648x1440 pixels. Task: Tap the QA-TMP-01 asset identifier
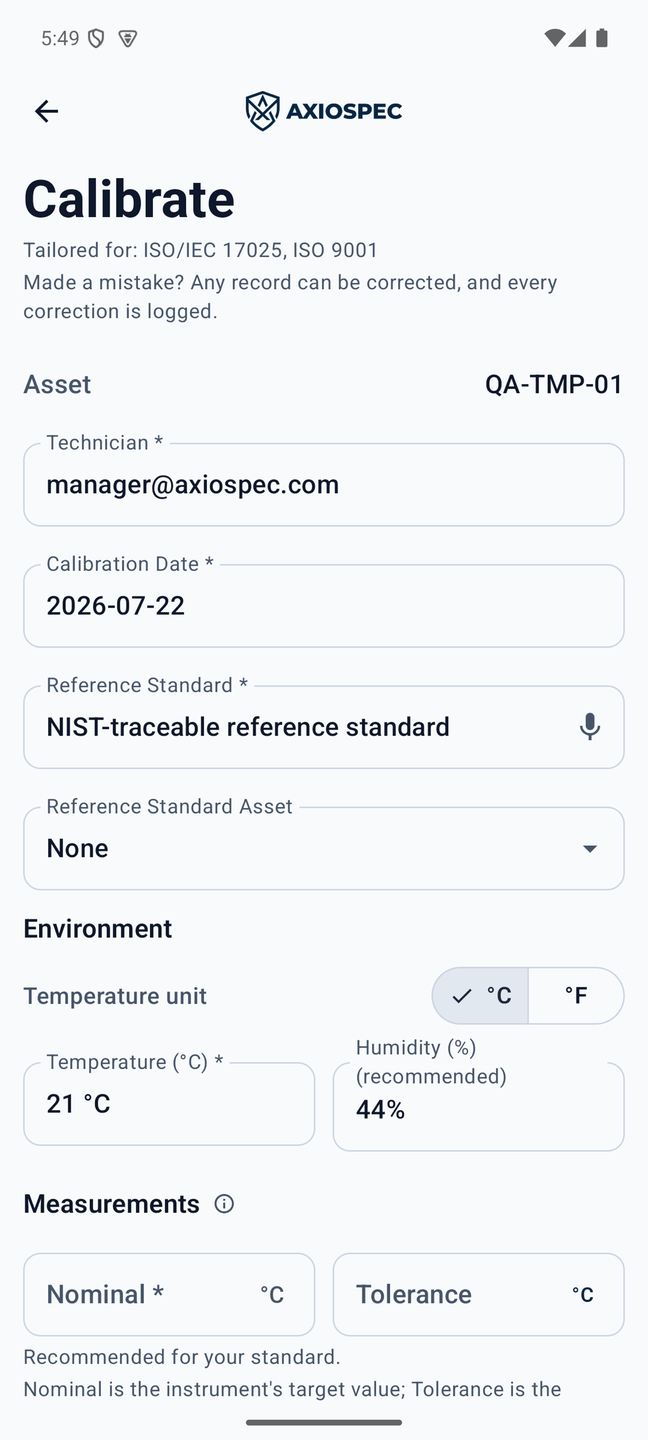(554, 385)
